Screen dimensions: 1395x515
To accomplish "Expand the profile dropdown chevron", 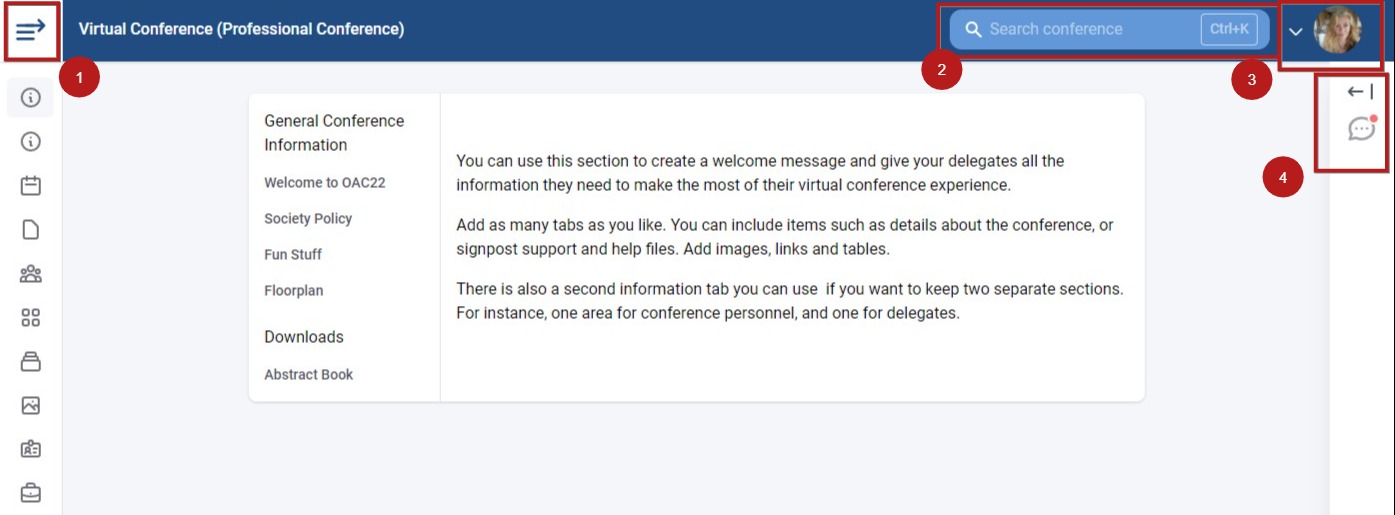I will (1295, 32).
